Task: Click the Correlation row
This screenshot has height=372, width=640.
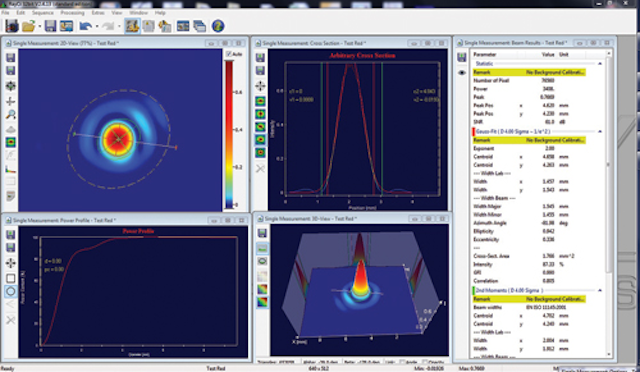Action: [x=529, y=281]
